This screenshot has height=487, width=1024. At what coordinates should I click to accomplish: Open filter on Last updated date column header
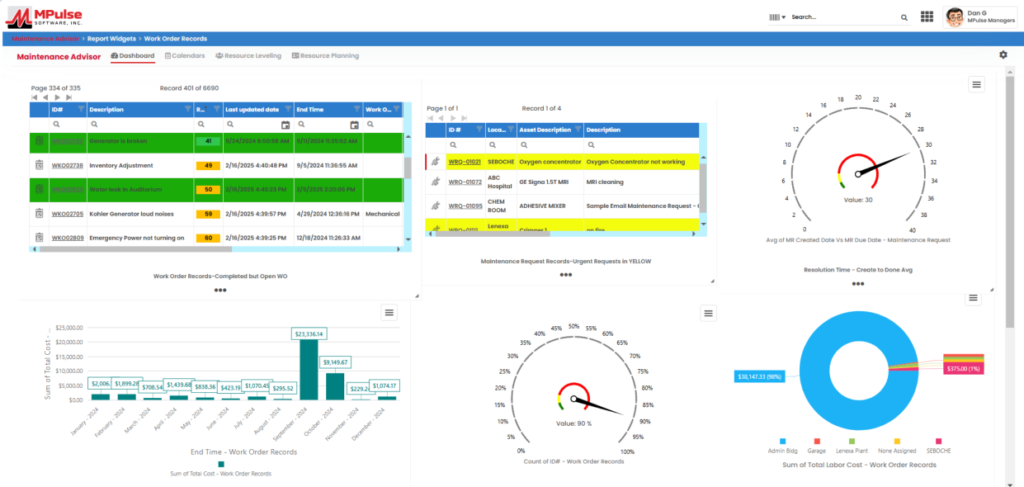click(x=286, y=110)
